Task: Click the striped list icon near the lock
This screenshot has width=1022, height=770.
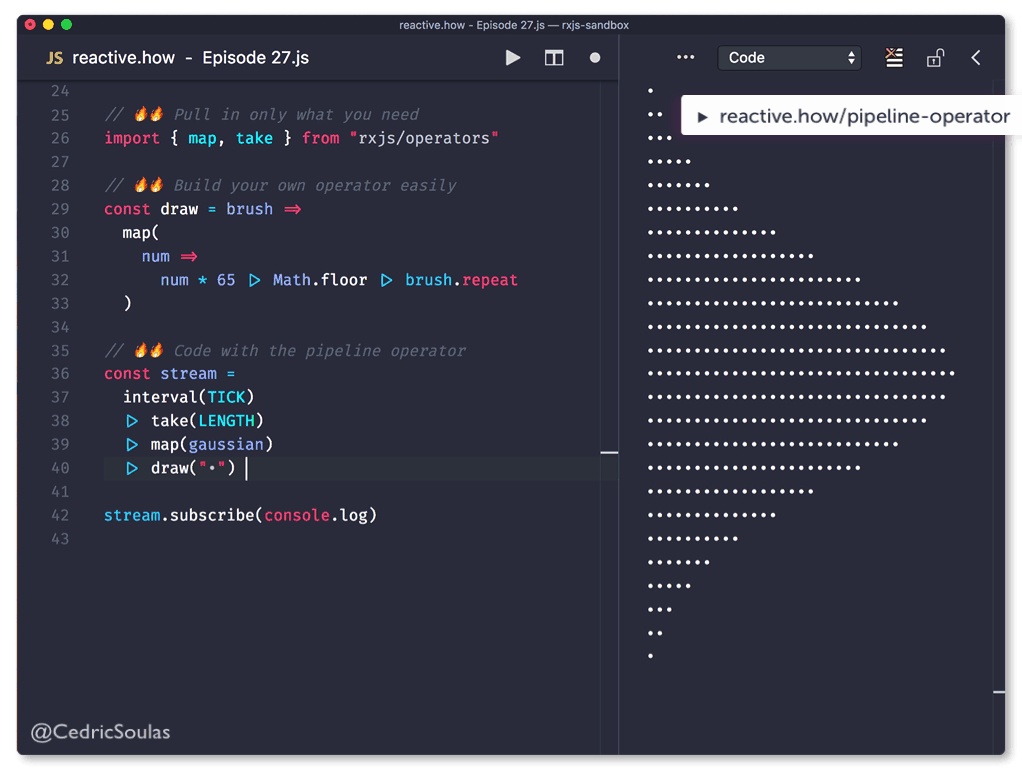Action: (x=893, y=57)
